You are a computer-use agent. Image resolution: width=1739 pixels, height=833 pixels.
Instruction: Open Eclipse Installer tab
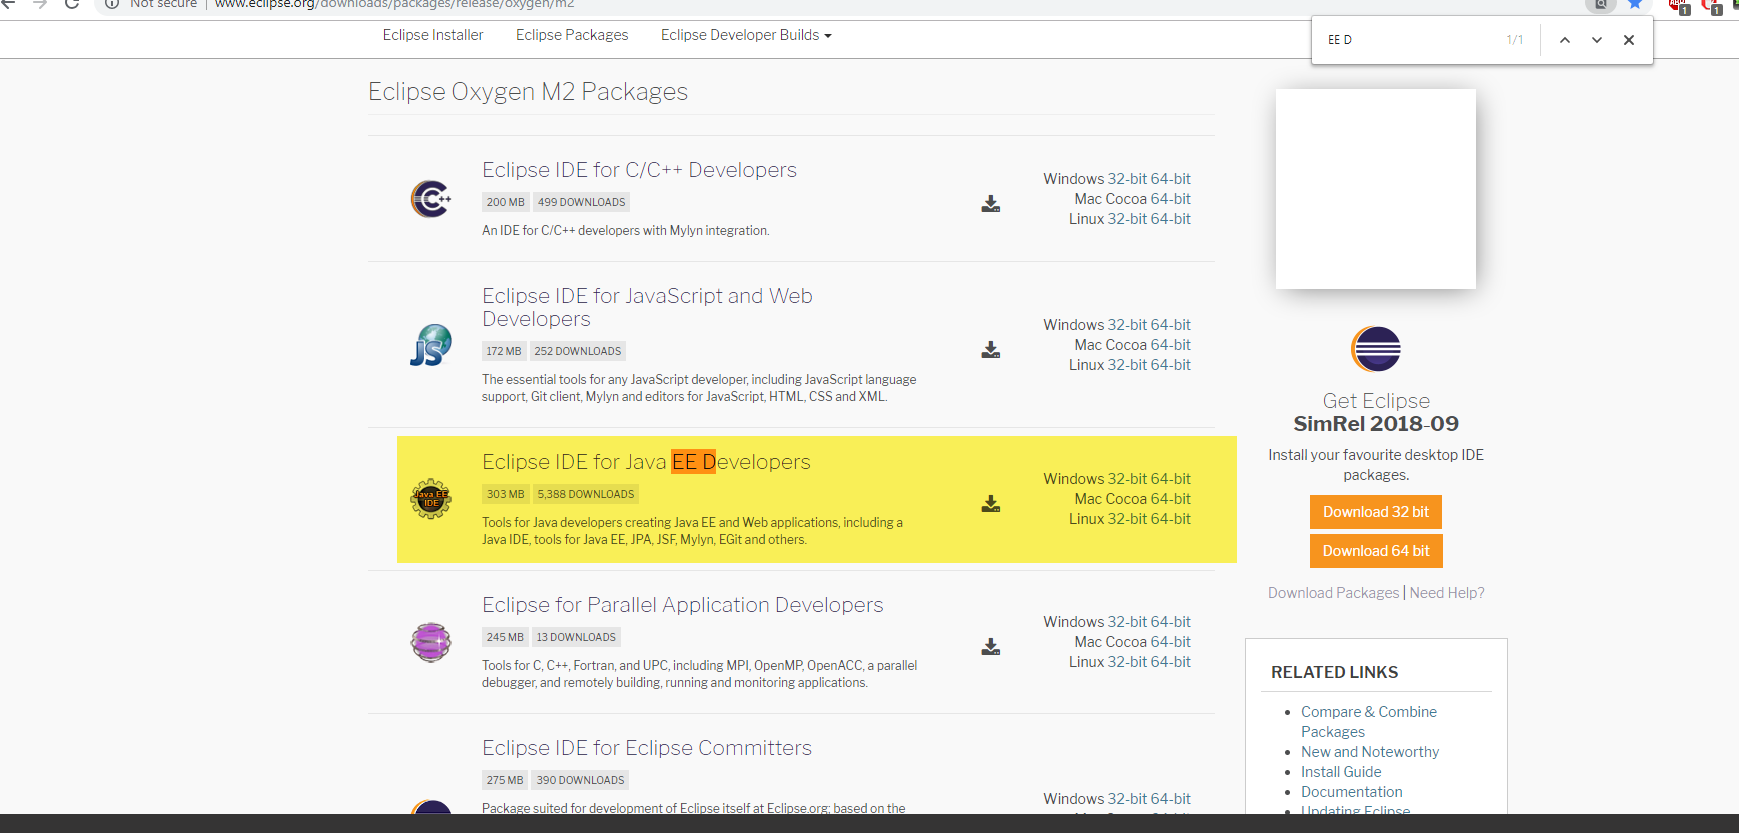click(433, 35)
